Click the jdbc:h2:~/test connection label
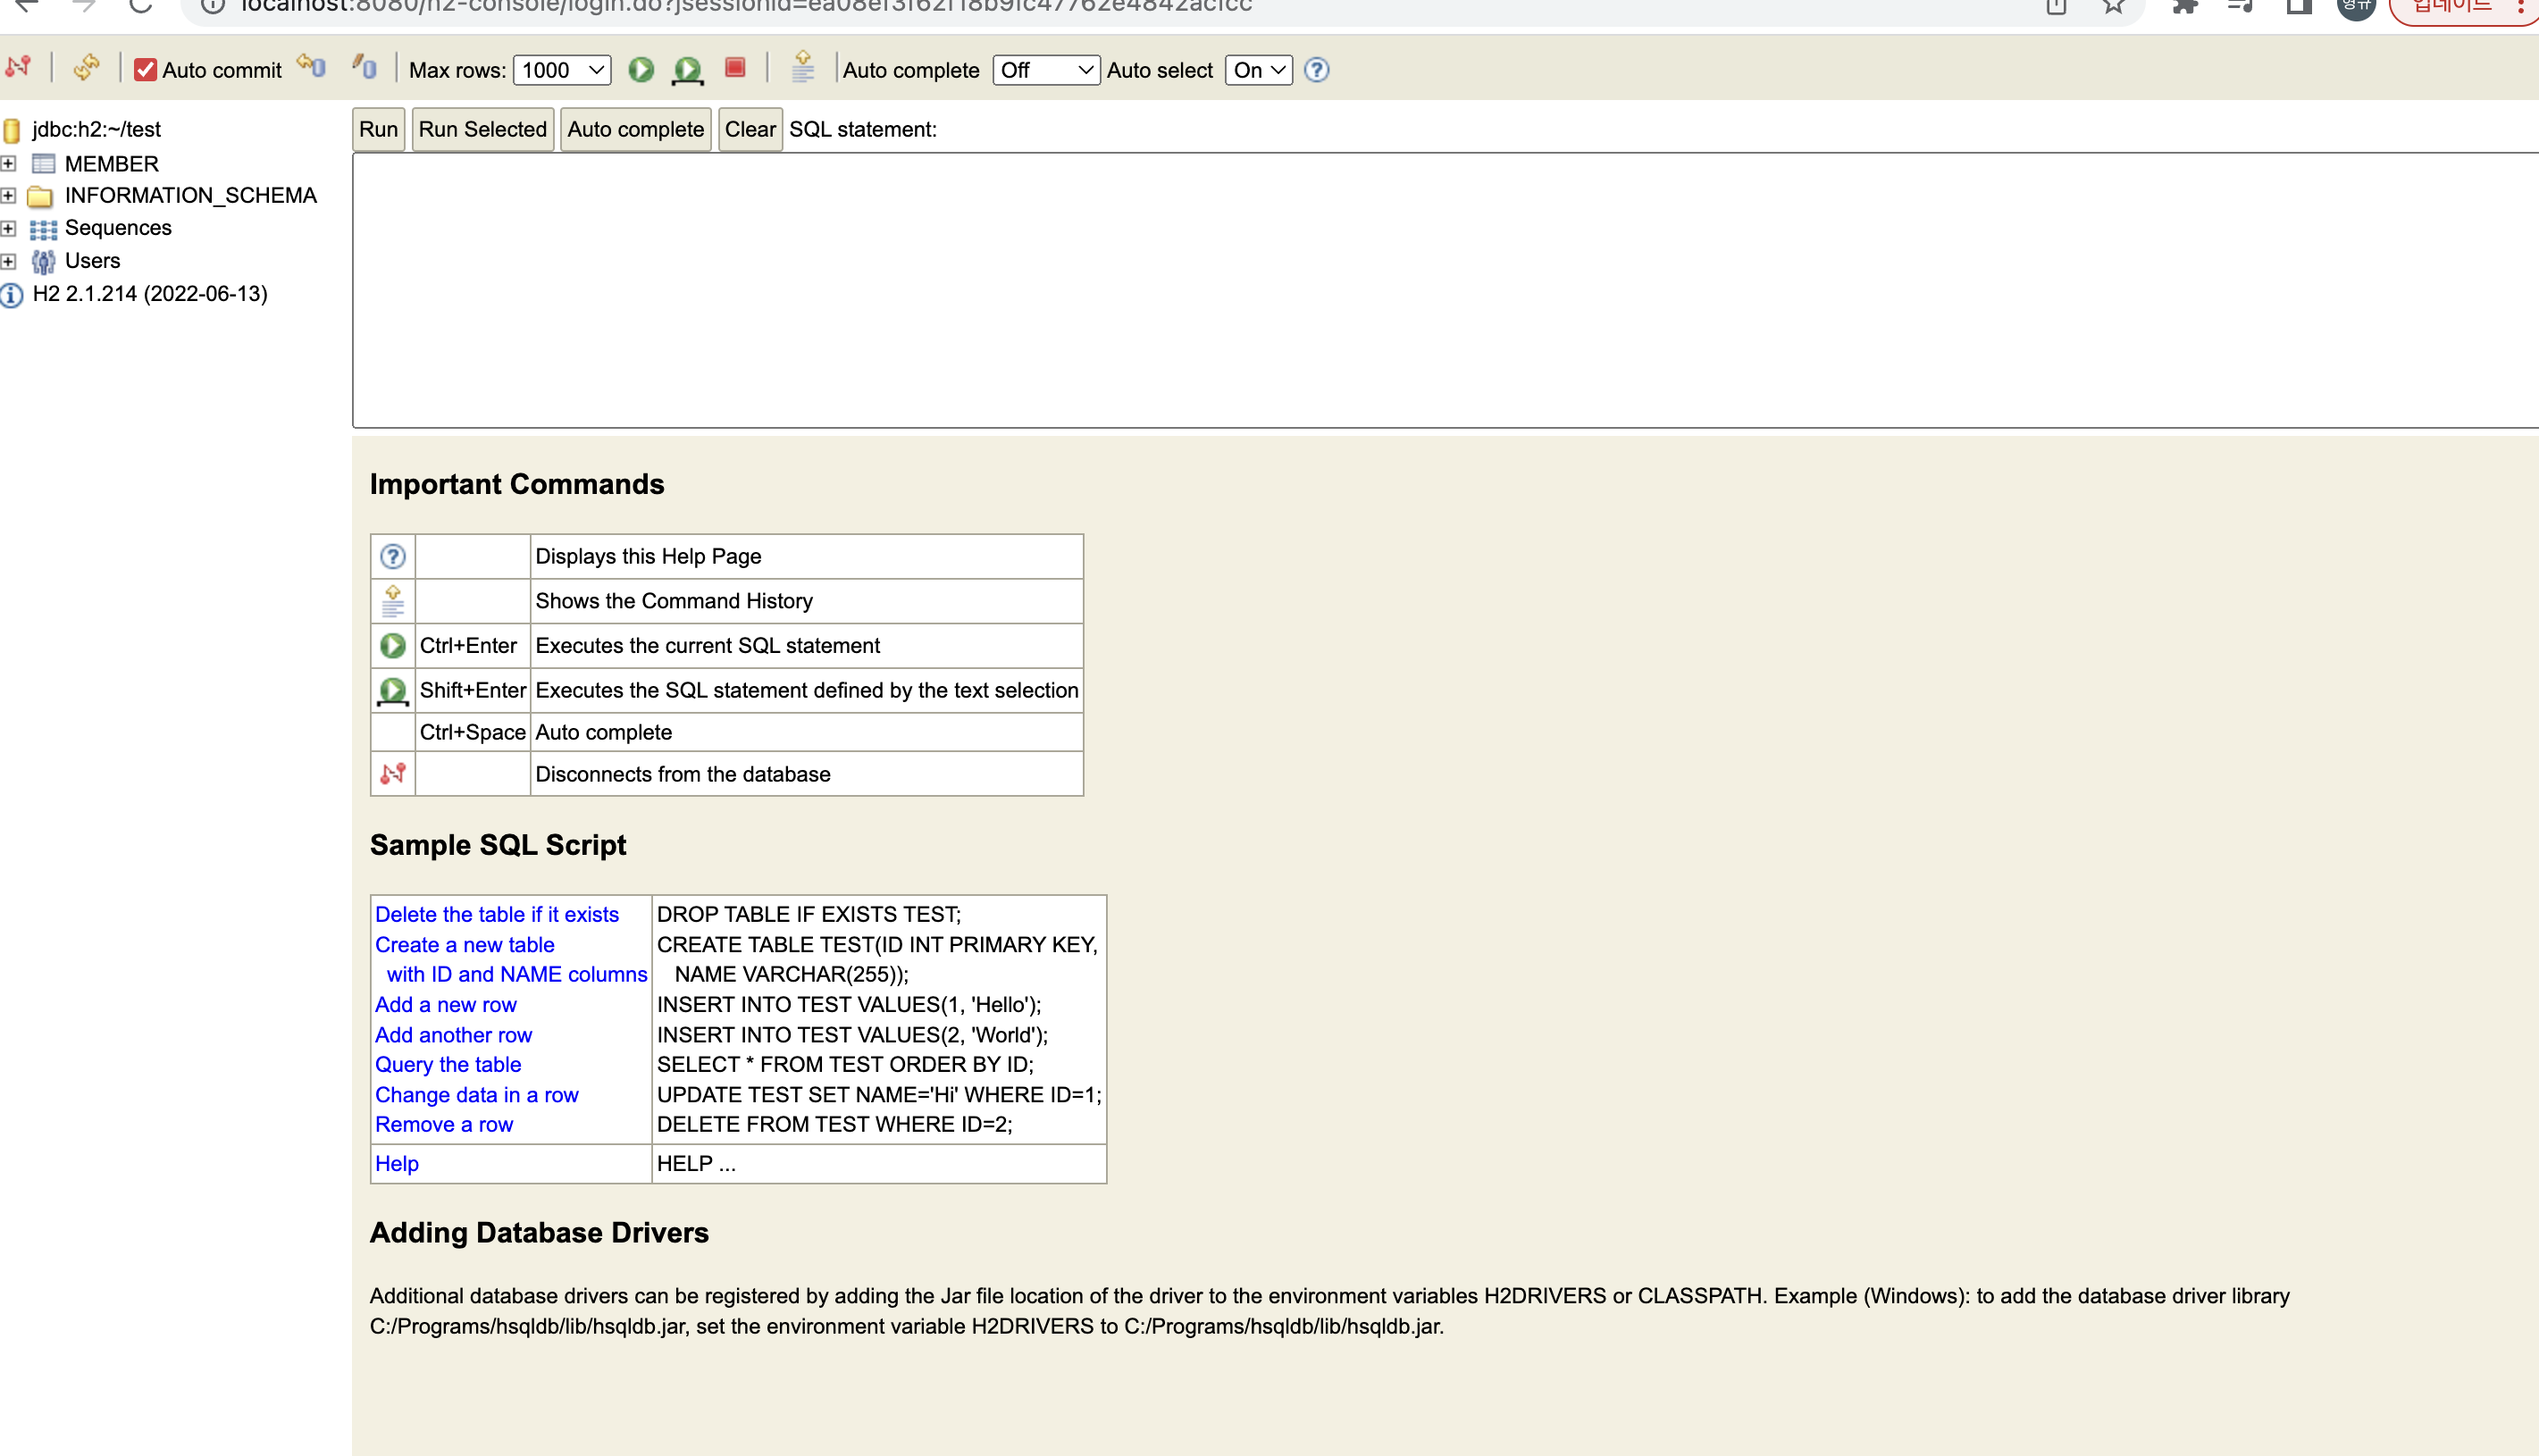 96,129
